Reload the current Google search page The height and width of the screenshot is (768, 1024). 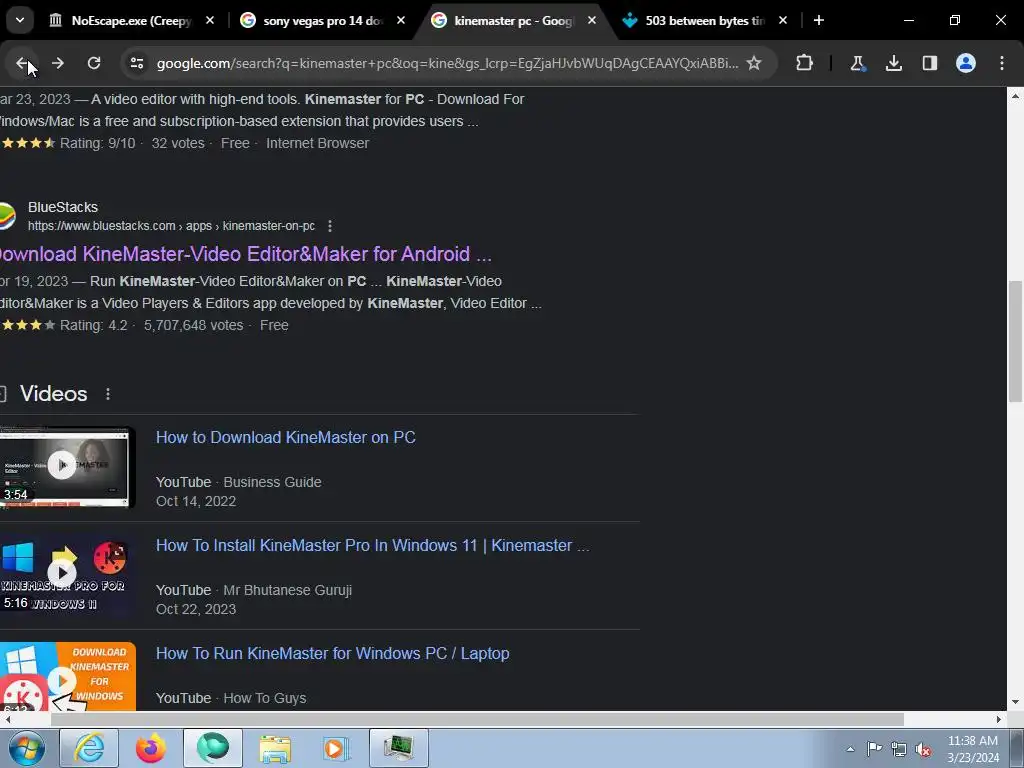pyautogui.click(x=94, y=63)
